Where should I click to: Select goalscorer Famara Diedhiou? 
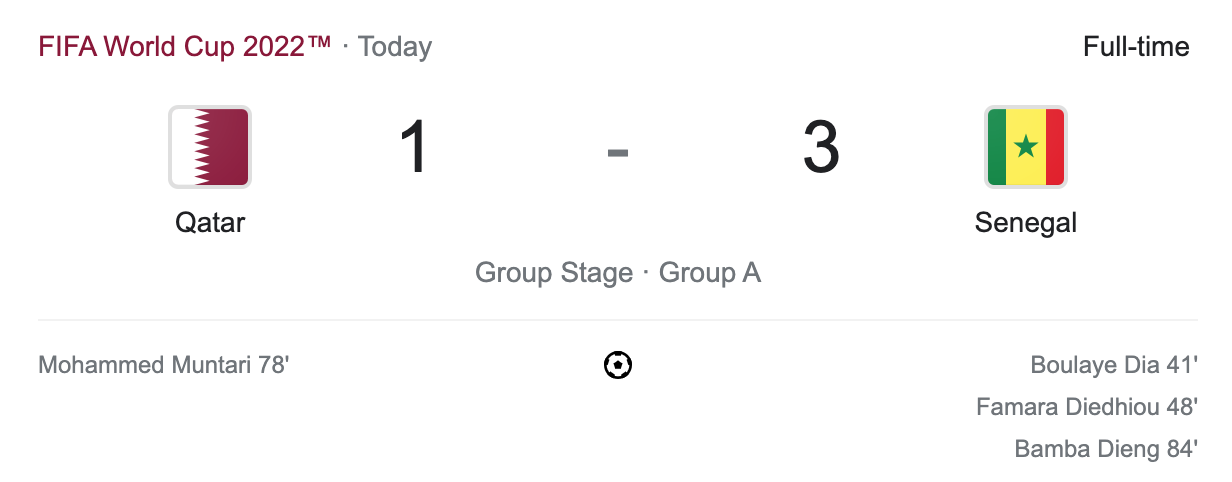1067,407
